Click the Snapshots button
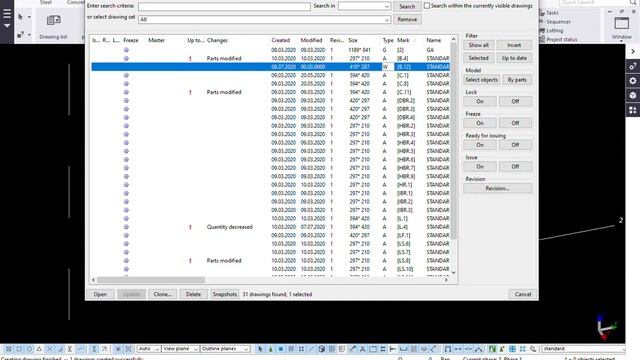640x360 pixels. tap(224, 294)
